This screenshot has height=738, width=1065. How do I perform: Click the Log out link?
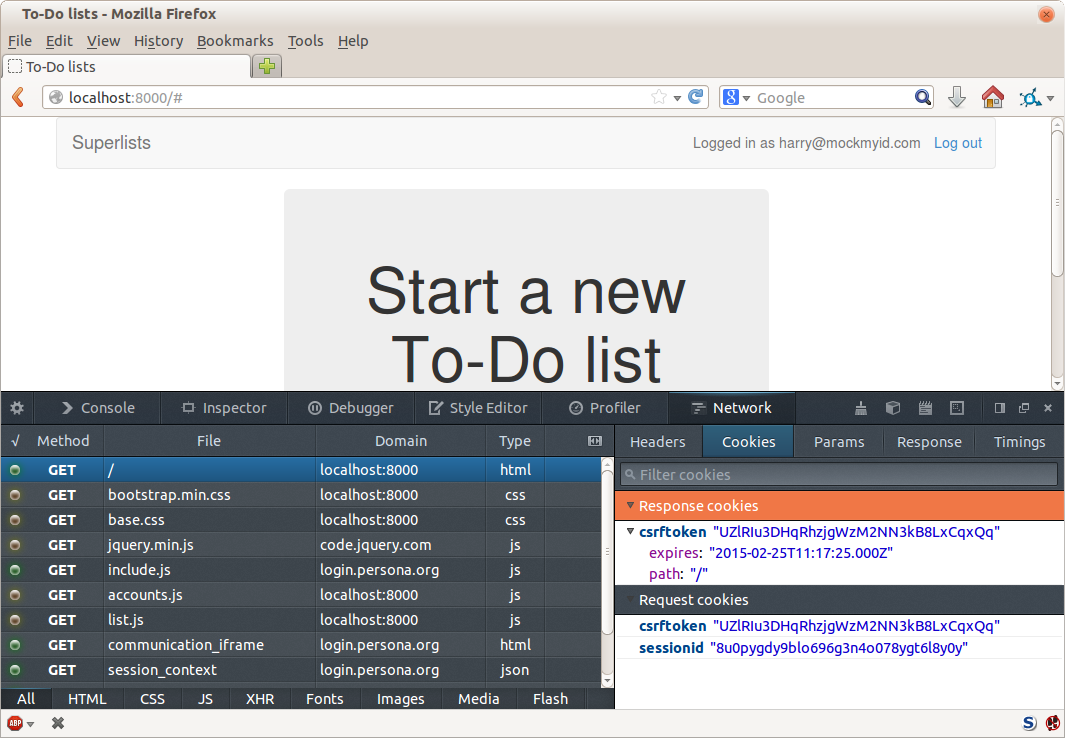point(957,143)
